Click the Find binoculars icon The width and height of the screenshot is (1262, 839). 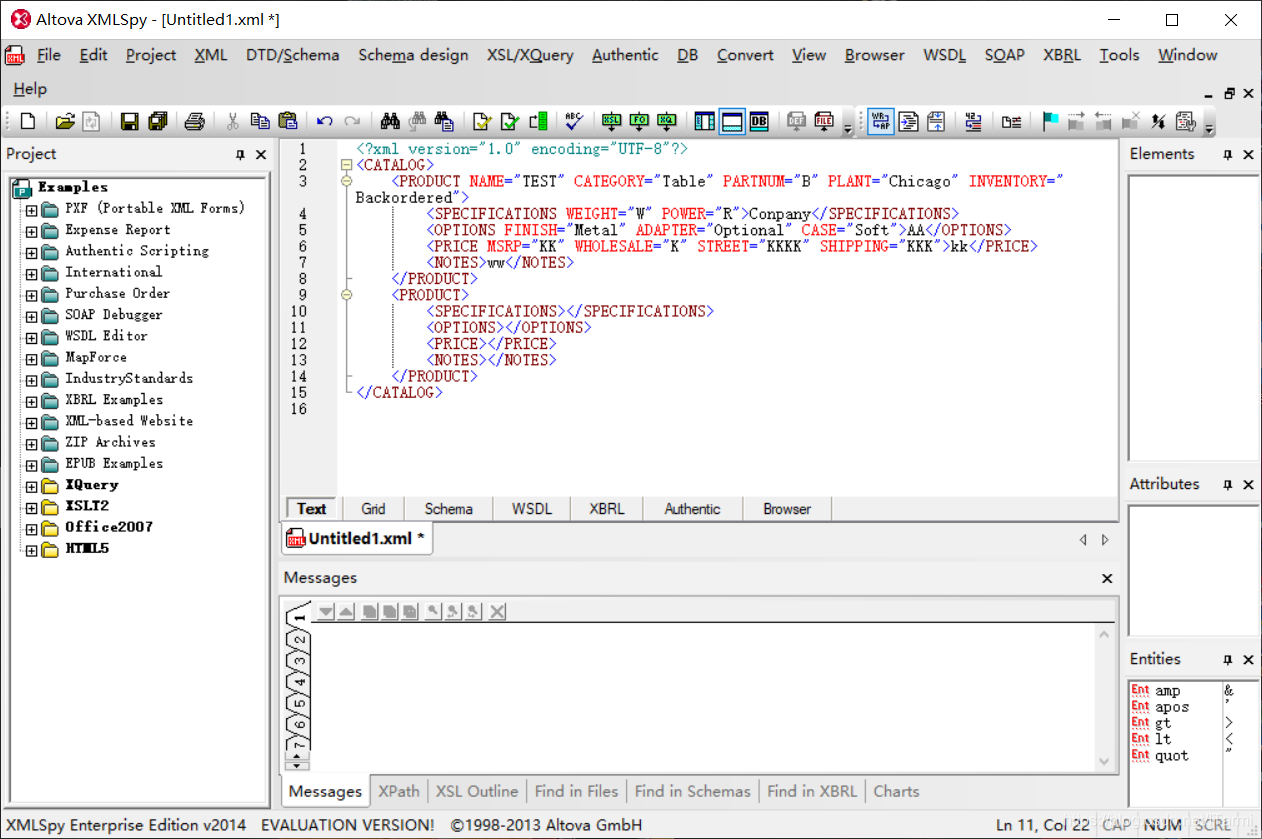(390, 122)
